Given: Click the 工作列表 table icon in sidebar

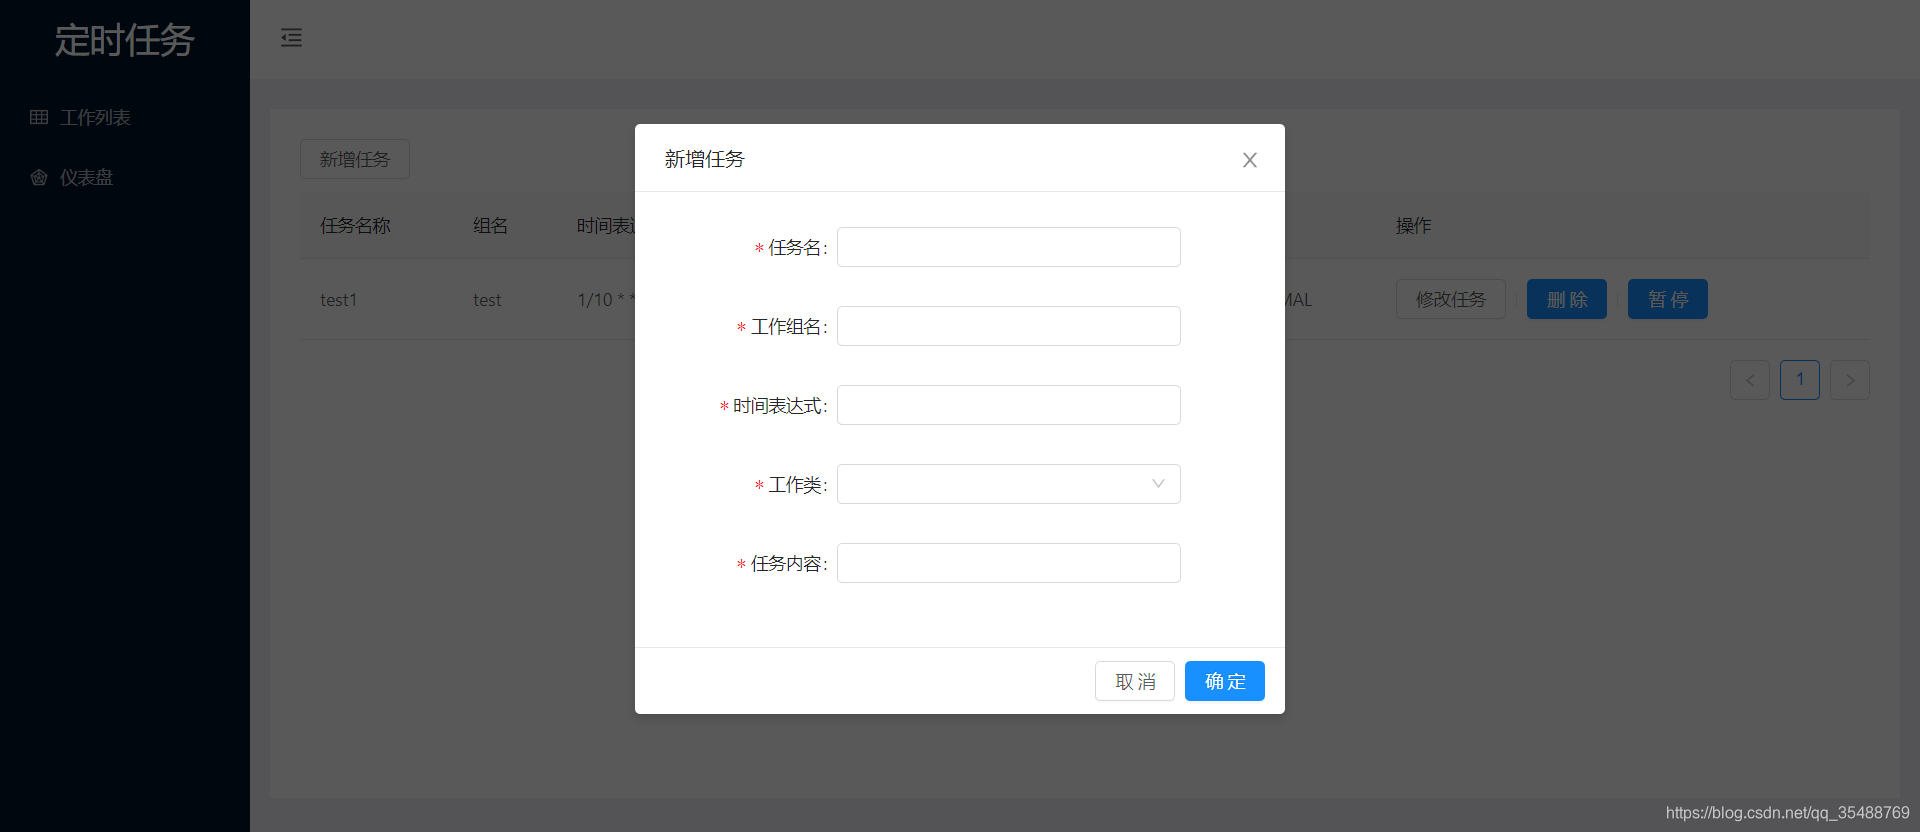Looking at the screenshot, I should [39, 117].
